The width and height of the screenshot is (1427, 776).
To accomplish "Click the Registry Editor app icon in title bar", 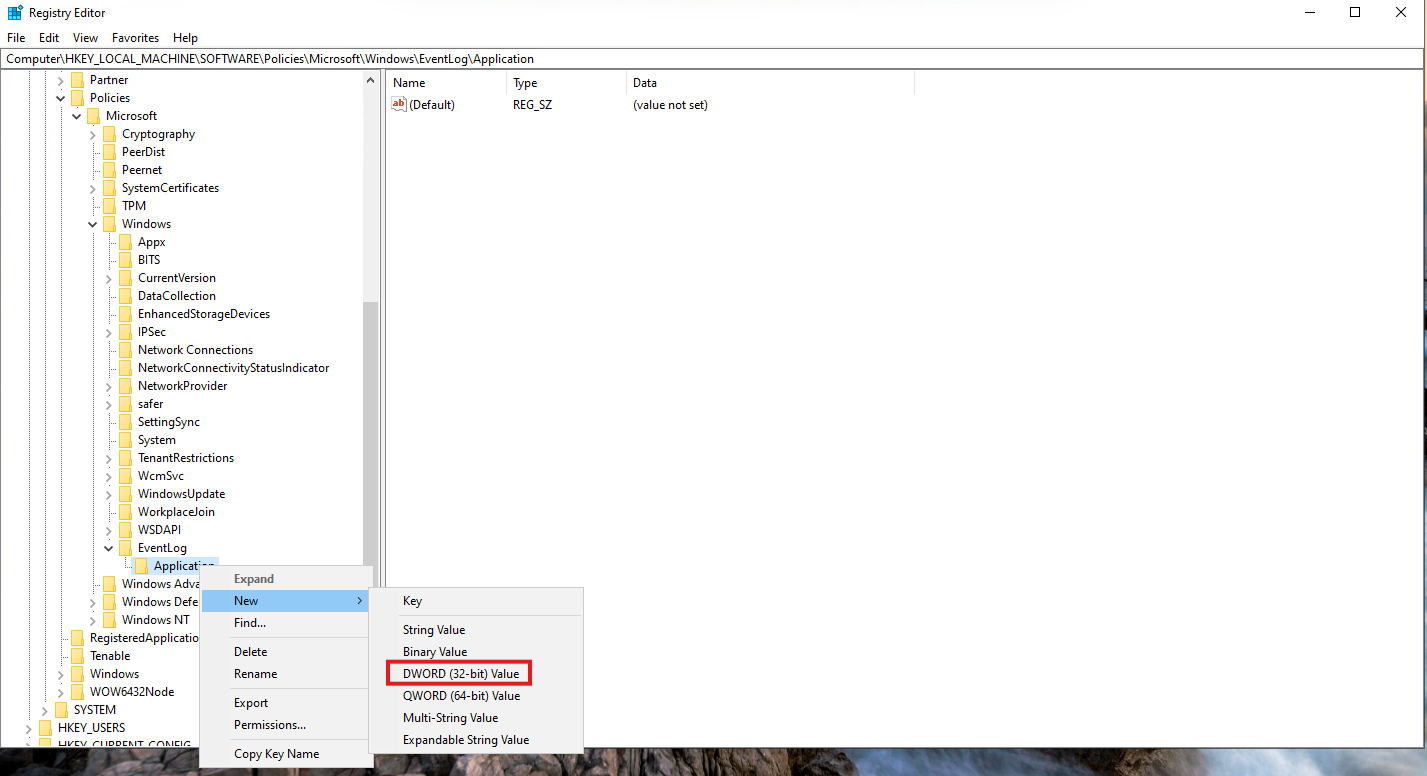I will coord(15,13).
